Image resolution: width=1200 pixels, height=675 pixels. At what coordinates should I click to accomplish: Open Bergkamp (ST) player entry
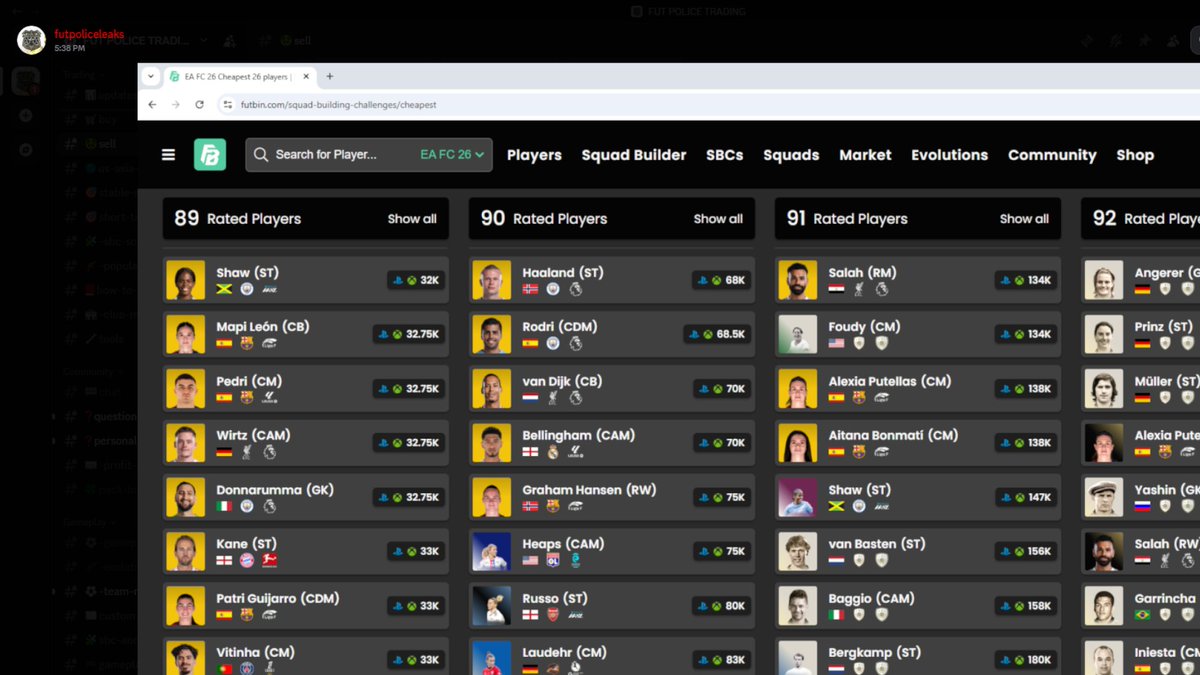coord(917,656)
